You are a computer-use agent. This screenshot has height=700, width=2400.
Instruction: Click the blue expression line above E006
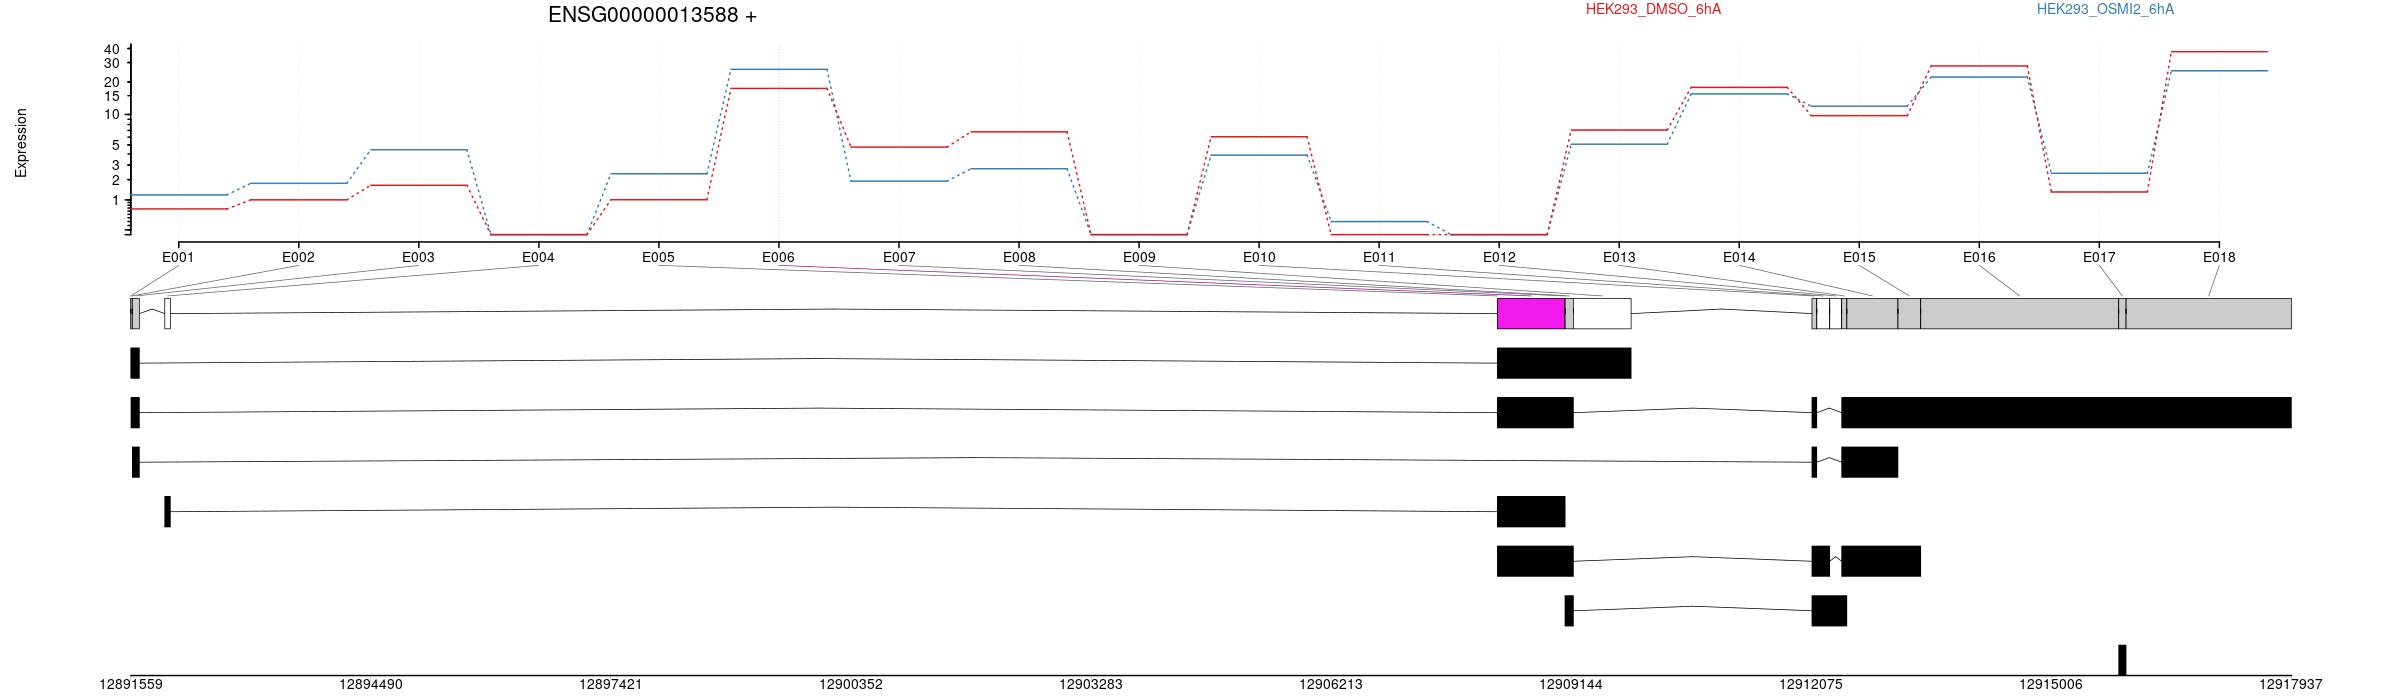[x=779, y=69]
